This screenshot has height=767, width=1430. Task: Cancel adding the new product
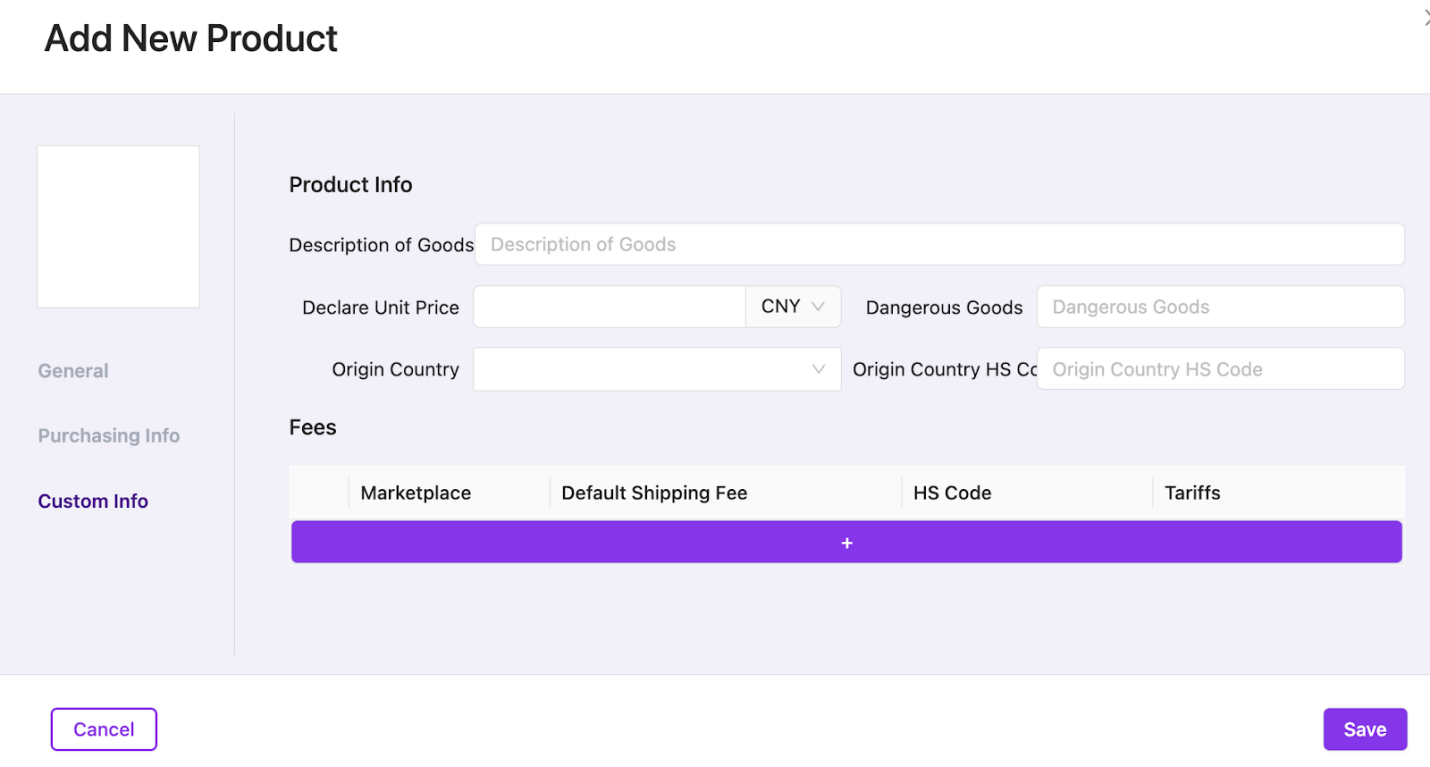[104, 729]
